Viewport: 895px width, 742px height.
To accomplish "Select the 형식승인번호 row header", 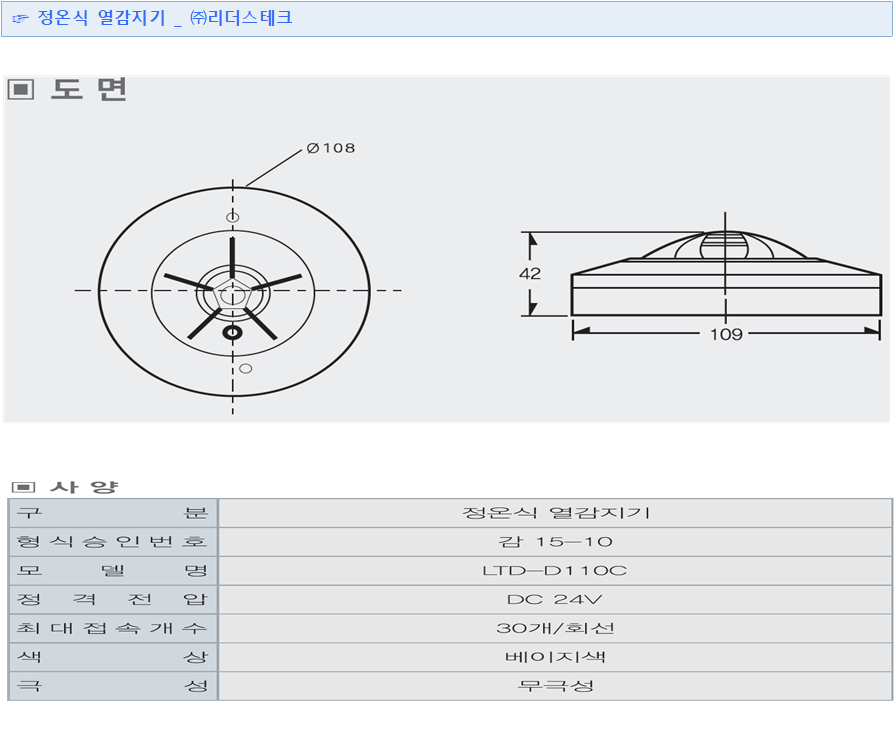I will coord(113,542).
